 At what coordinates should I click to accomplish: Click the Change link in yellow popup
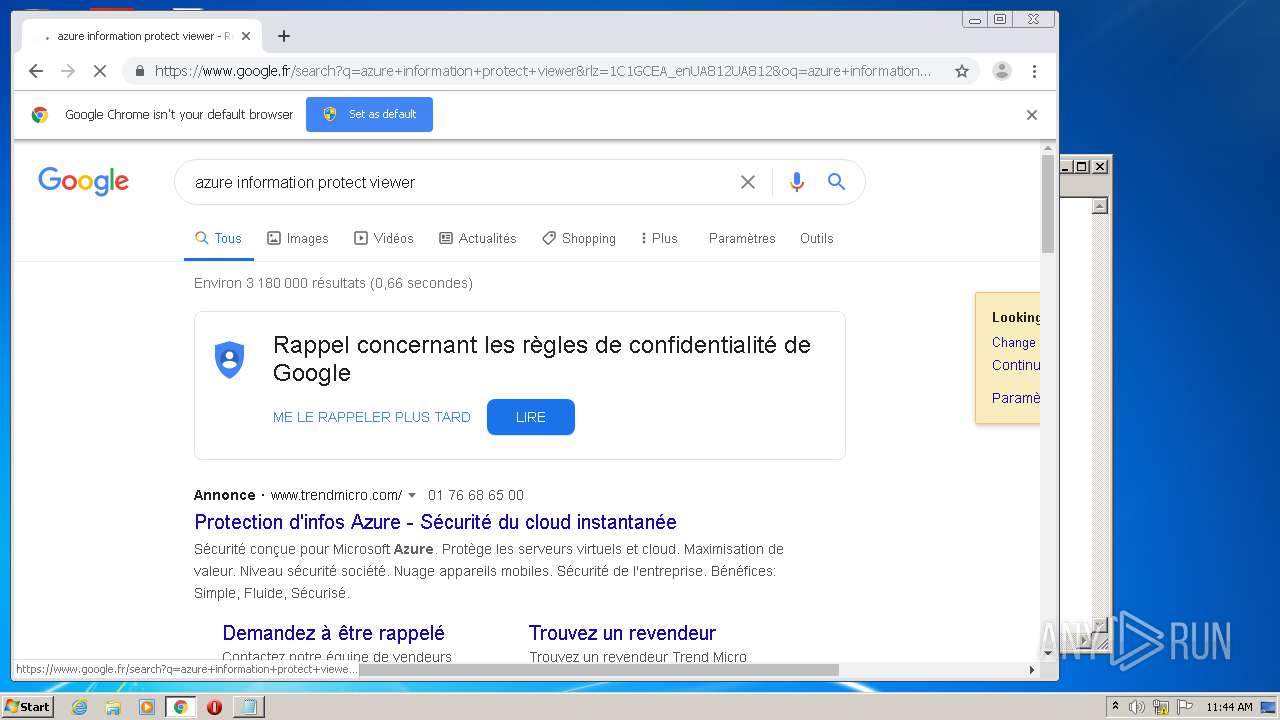pos(1014,342)
